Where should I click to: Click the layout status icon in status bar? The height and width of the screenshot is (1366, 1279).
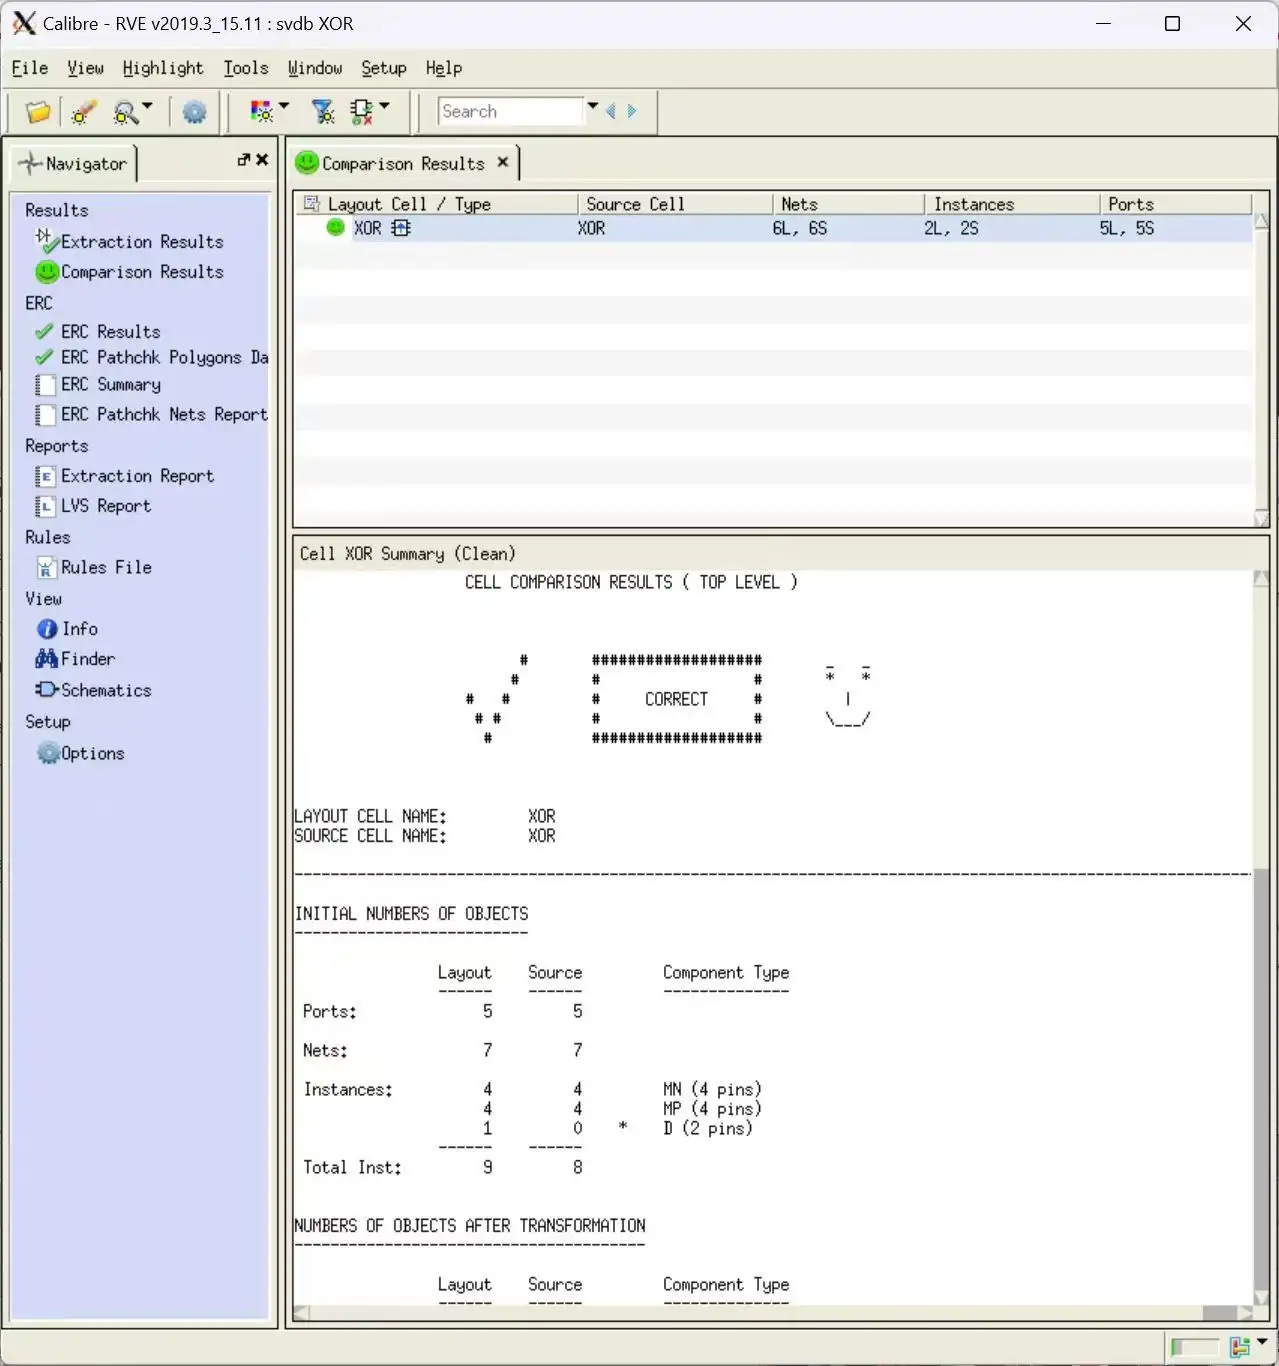click(x=1240, y=1346)
